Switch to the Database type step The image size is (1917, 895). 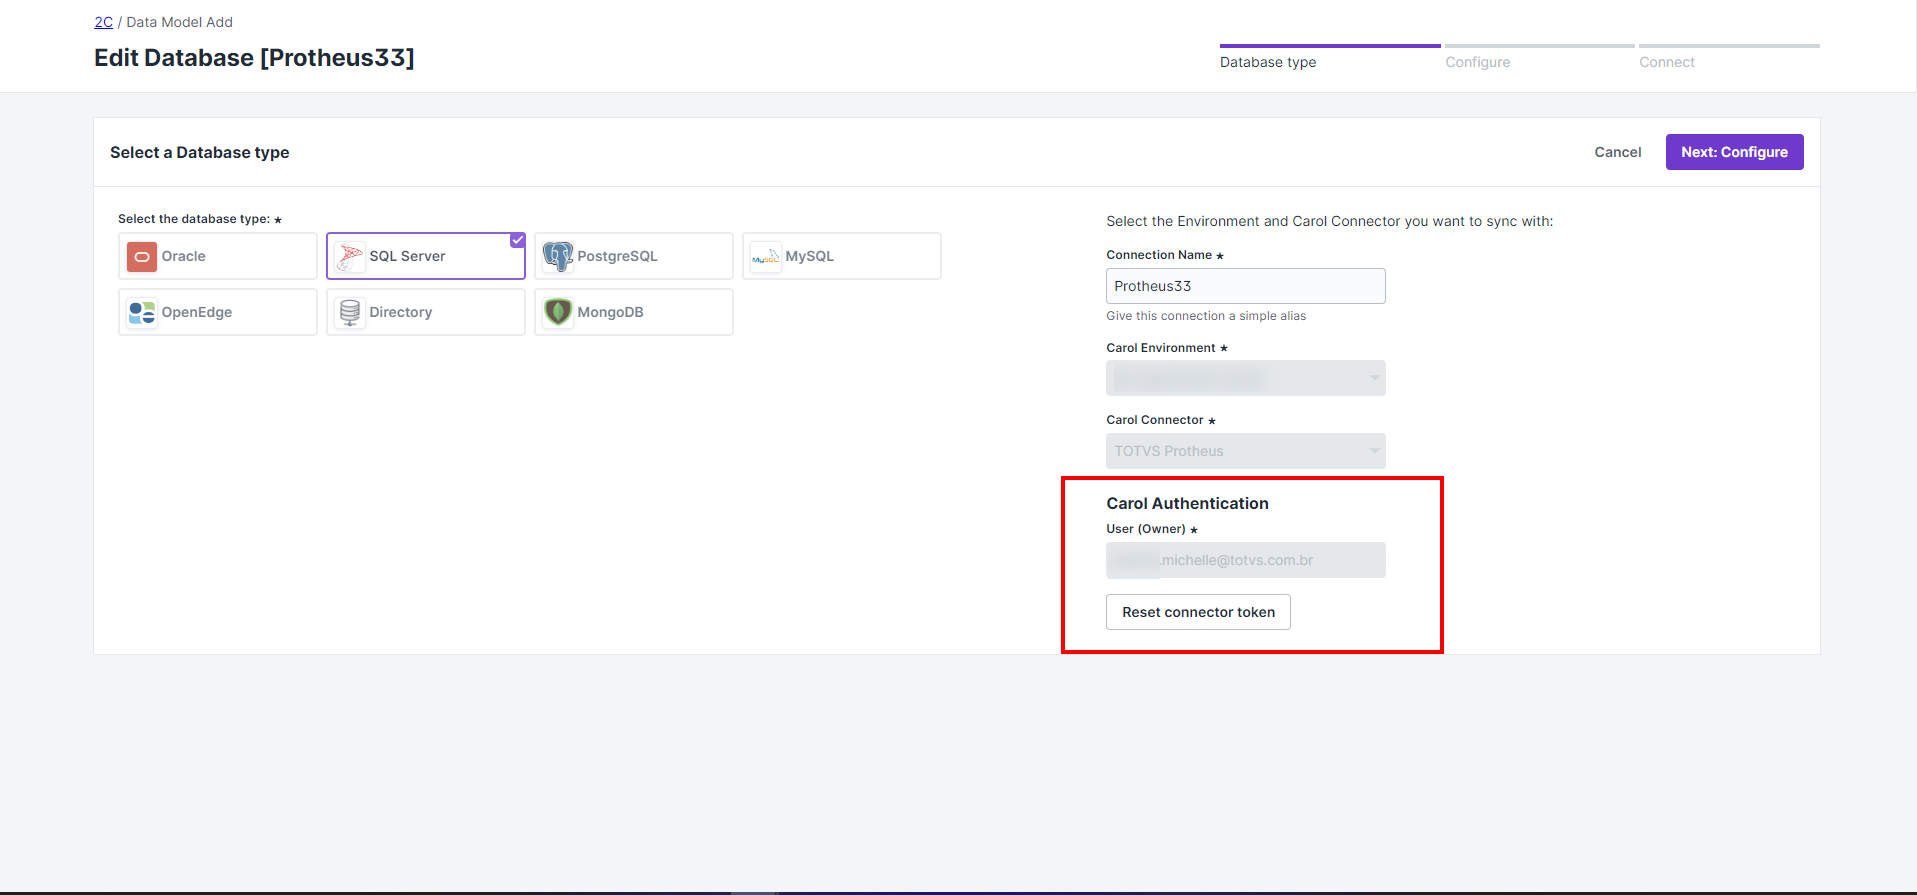click(1267, 62)
